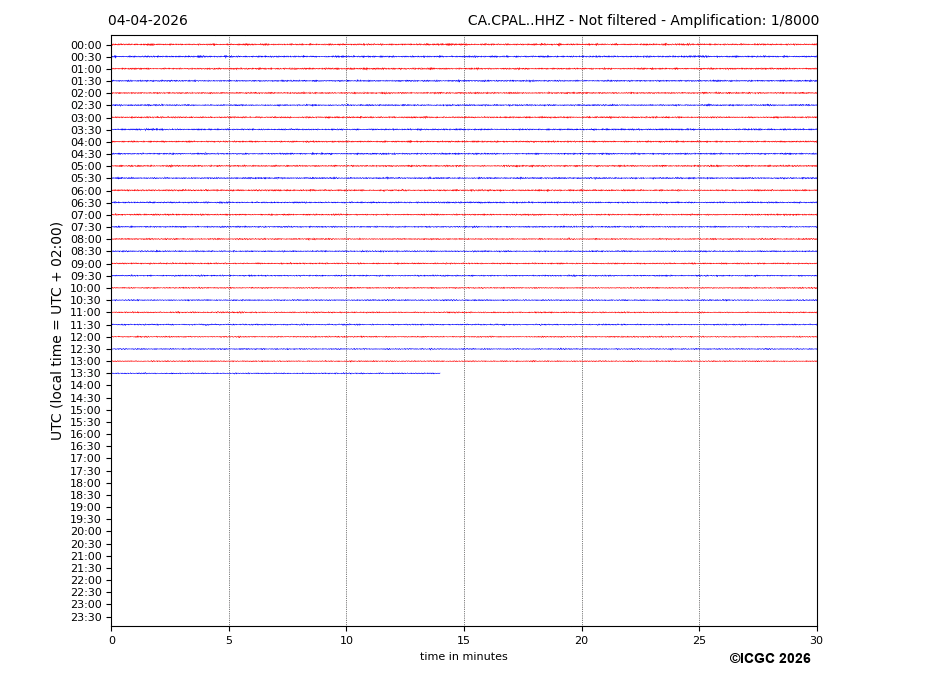Click the 21:00 row time label
927x696 pixels.
pos(86,556)
